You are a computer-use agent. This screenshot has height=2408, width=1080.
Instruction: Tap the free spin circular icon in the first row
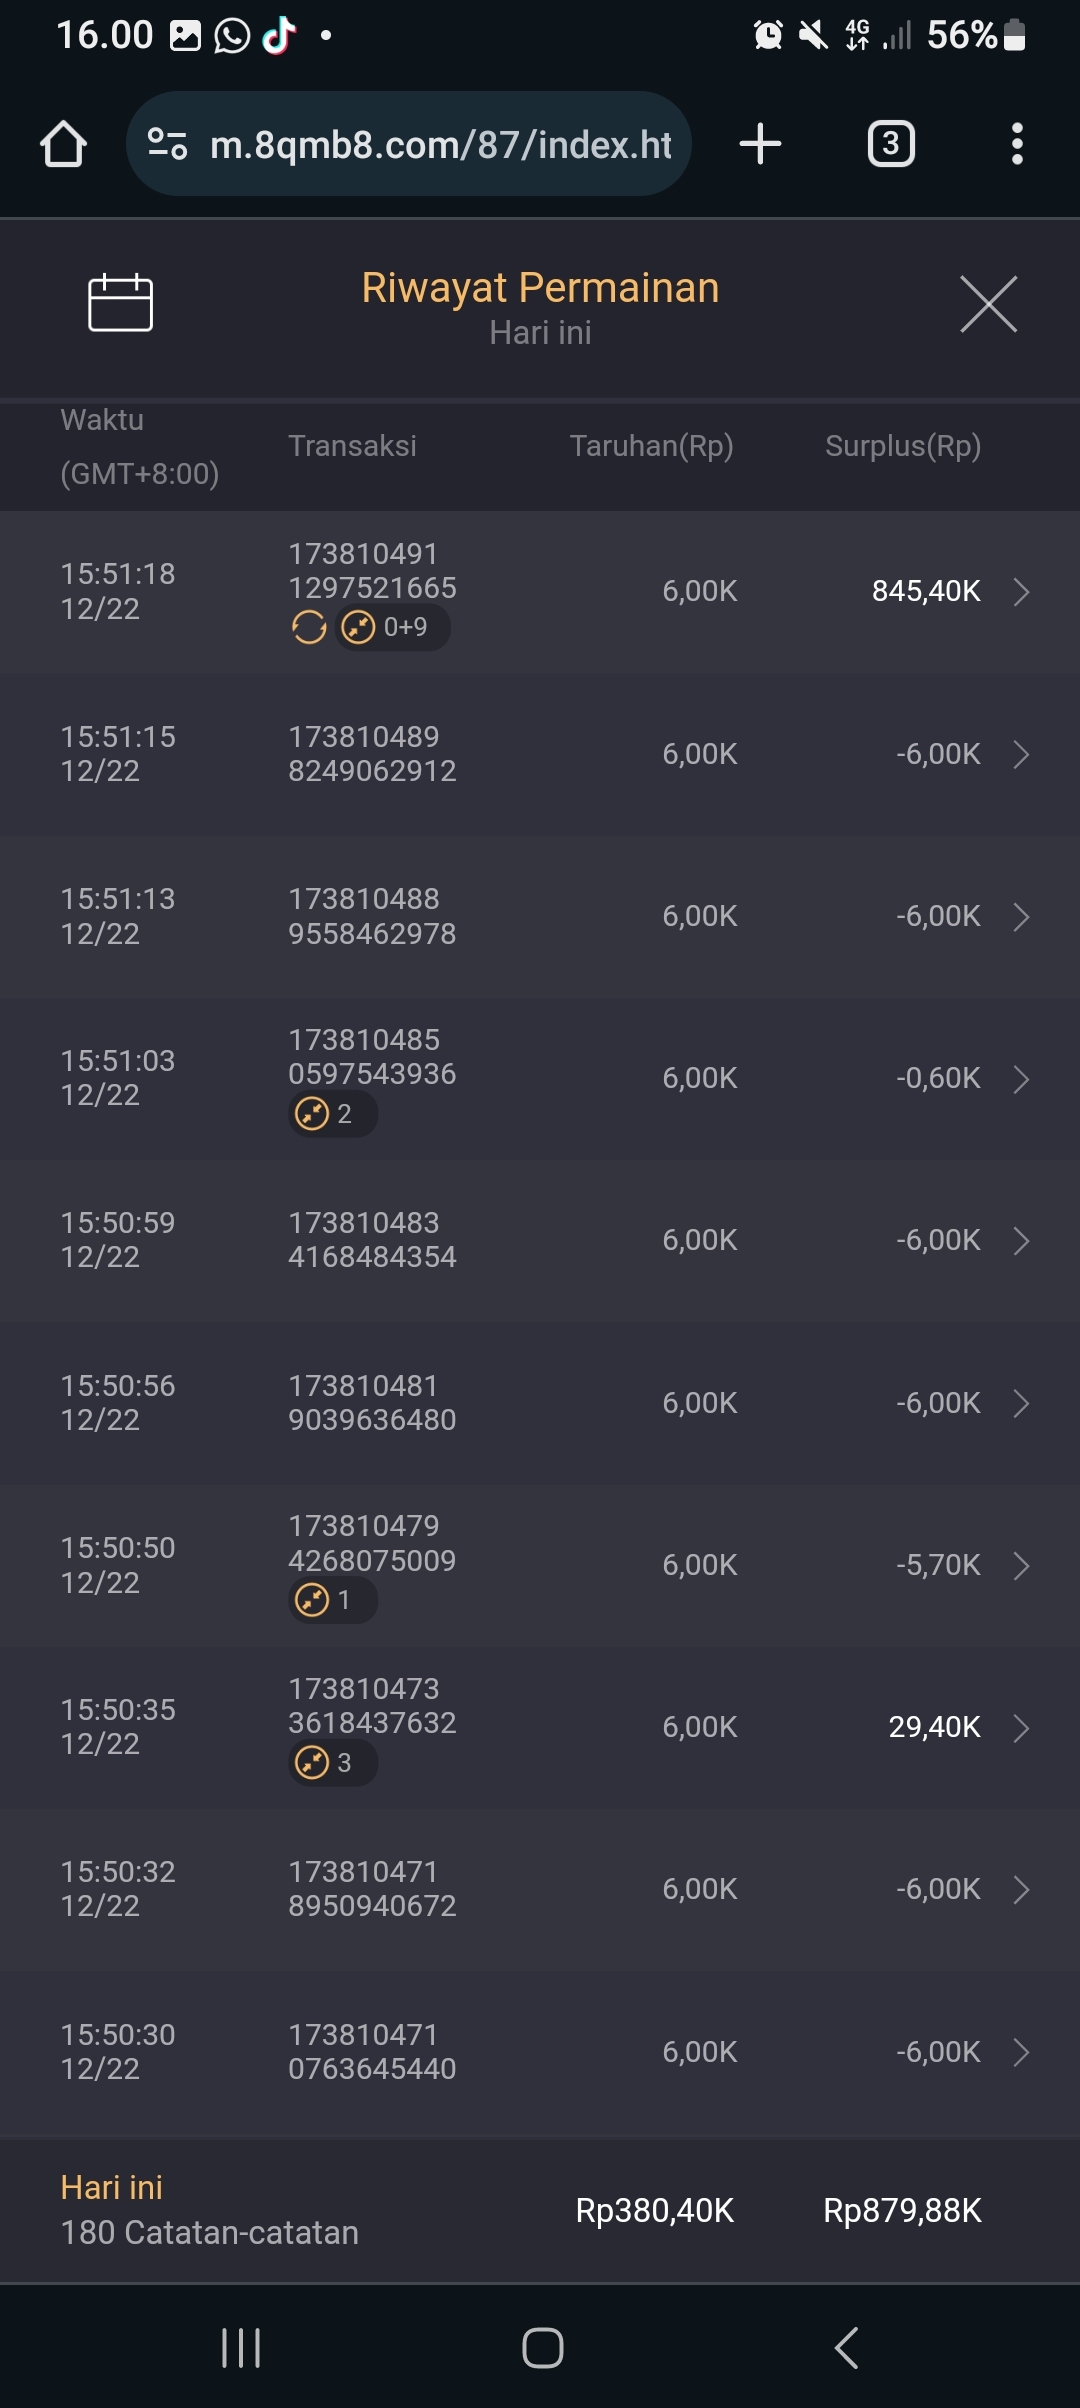[x=309, y=628]
